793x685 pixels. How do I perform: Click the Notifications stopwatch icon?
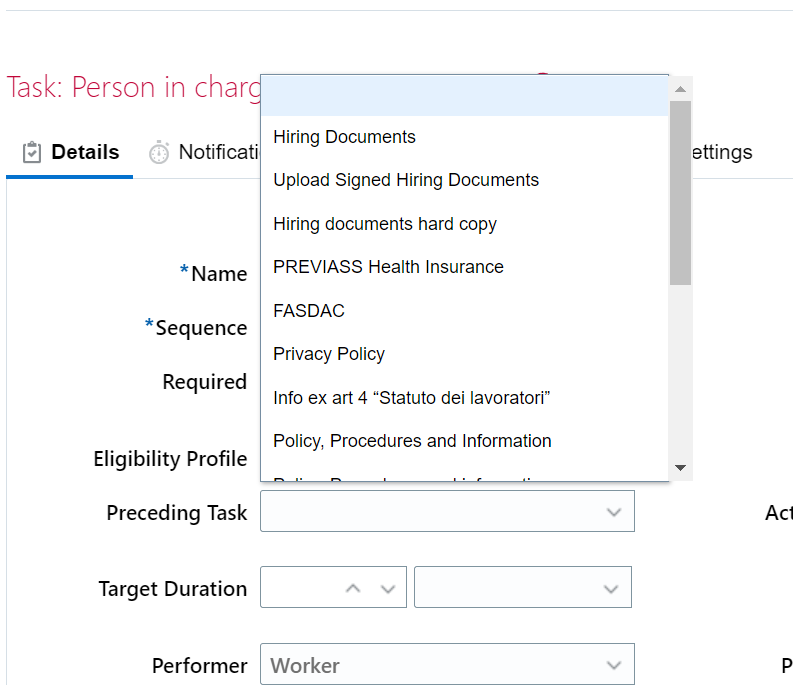pos(158,152)
